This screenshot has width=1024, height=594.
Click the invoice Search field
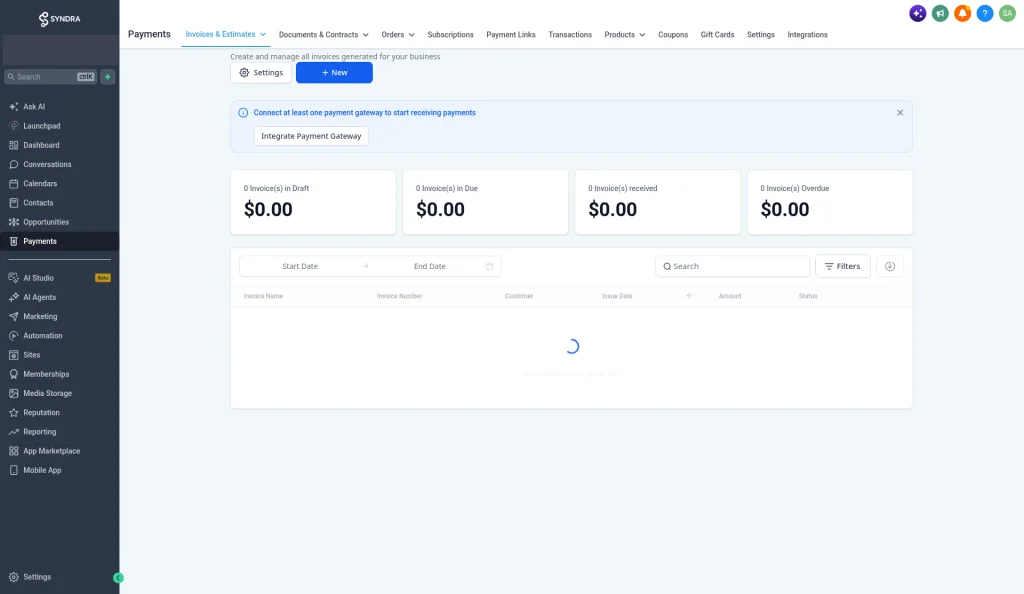pos(732,266)
